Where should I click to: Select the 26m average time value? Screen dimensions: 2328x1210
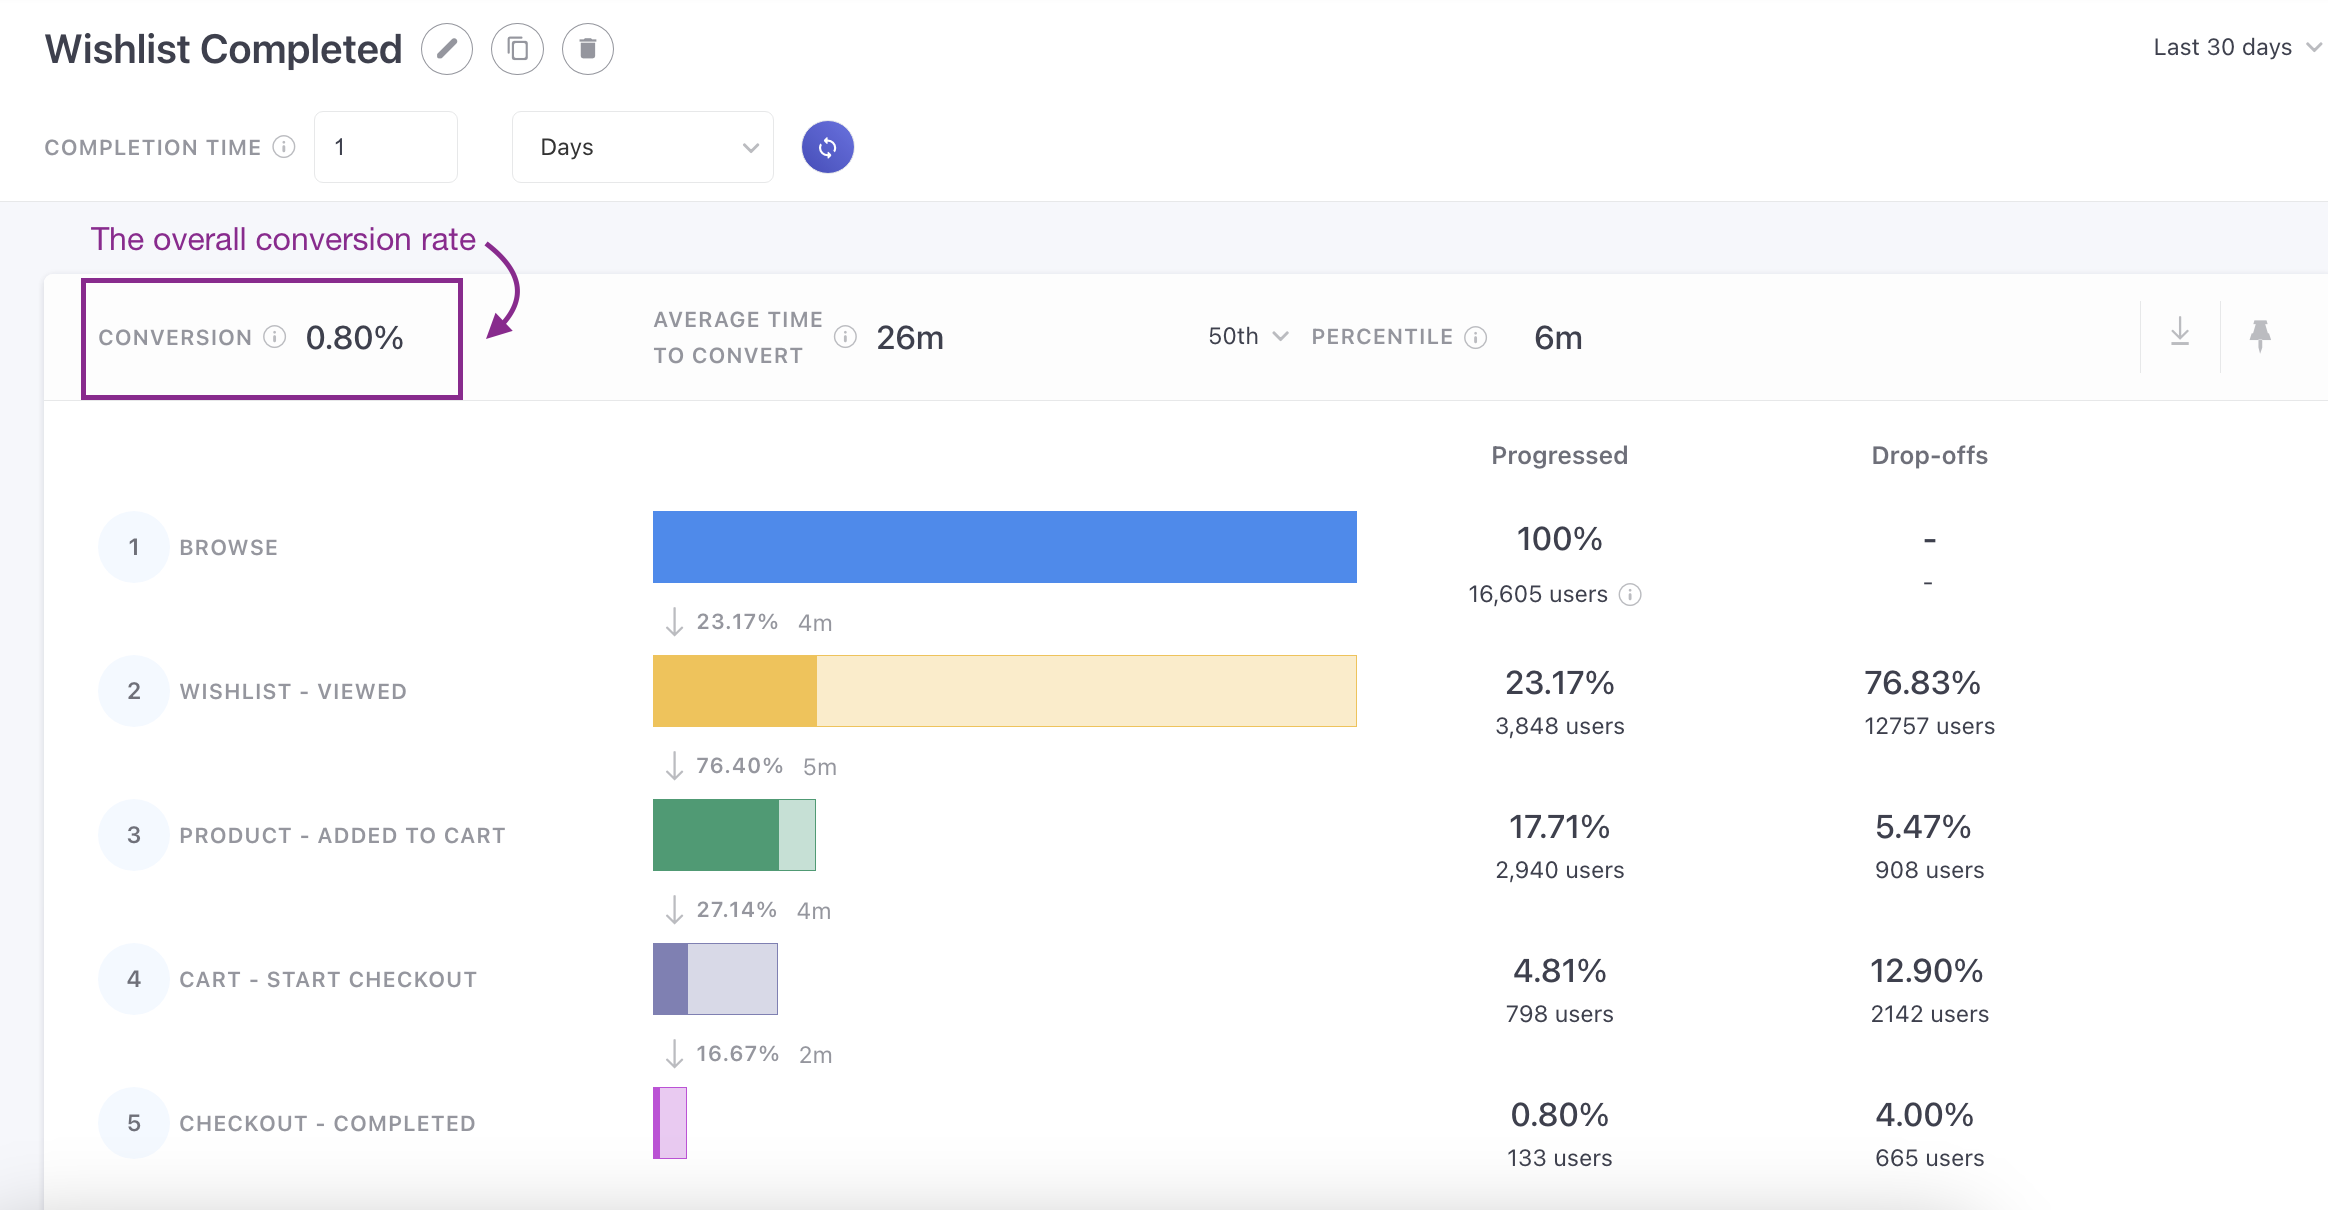point(910,338)
